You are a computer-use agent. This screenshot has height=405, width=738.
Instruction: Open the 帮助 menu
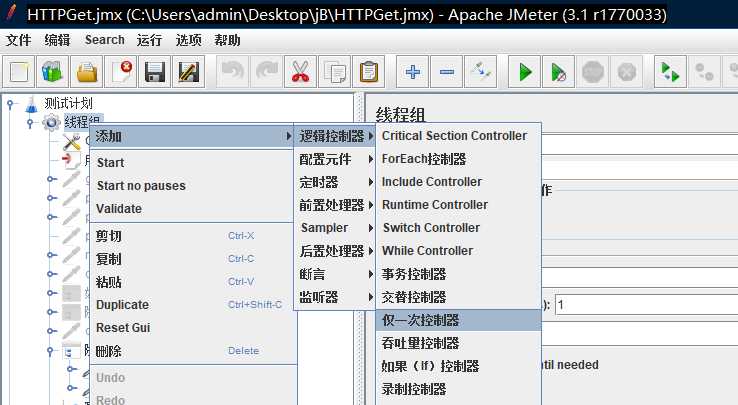point(227,40)
